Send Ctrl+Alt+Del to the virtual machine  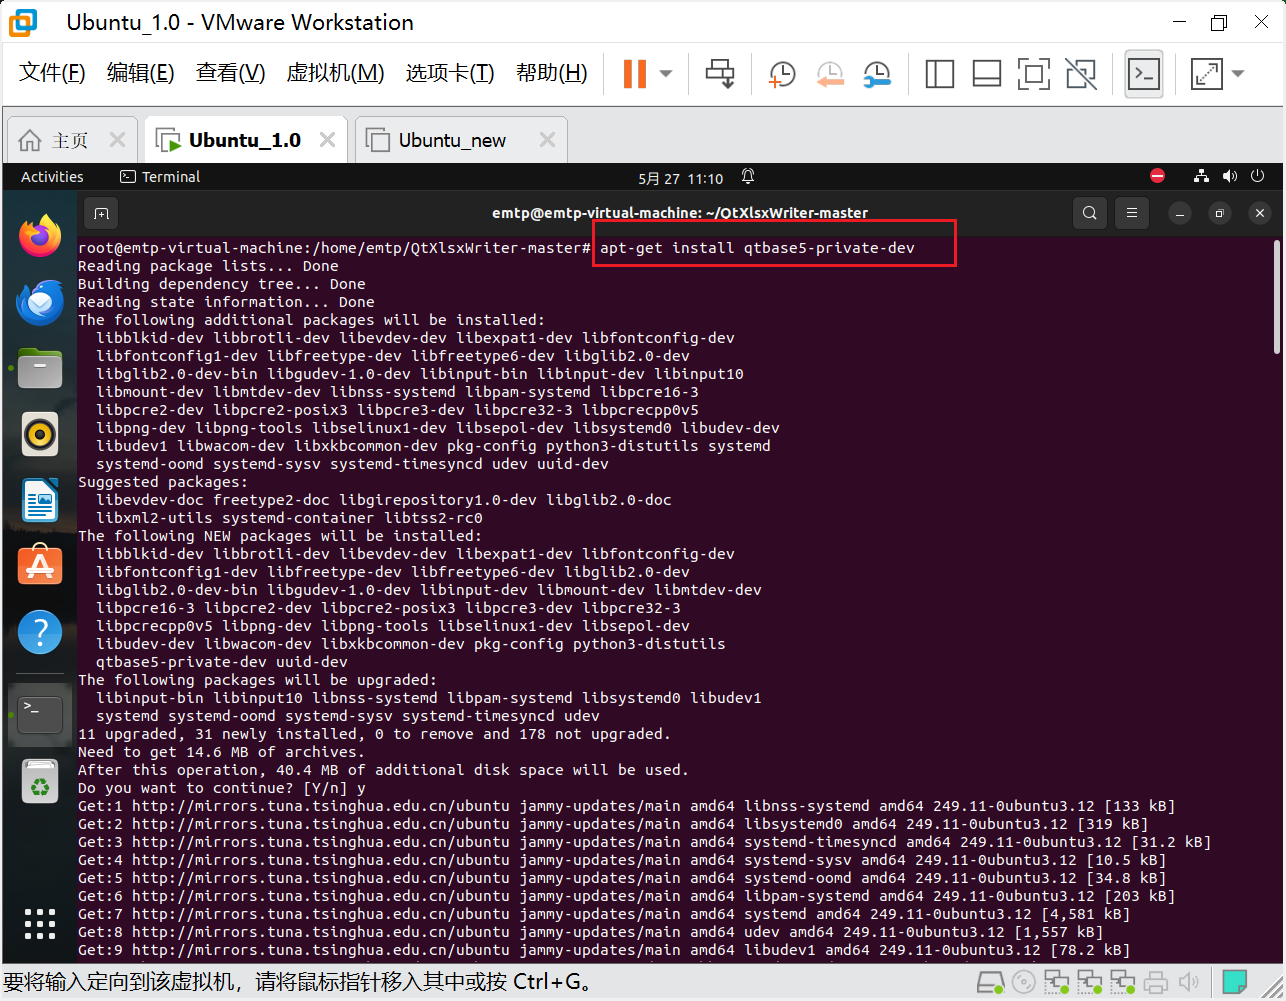click(x=720, y=73)
